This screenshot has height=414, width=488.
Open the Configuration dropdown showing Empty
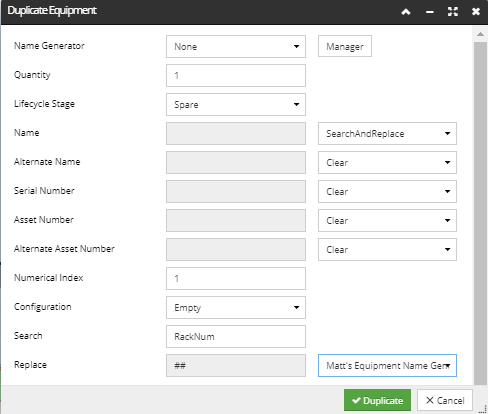pyautogui.click(x=236, y=308)
